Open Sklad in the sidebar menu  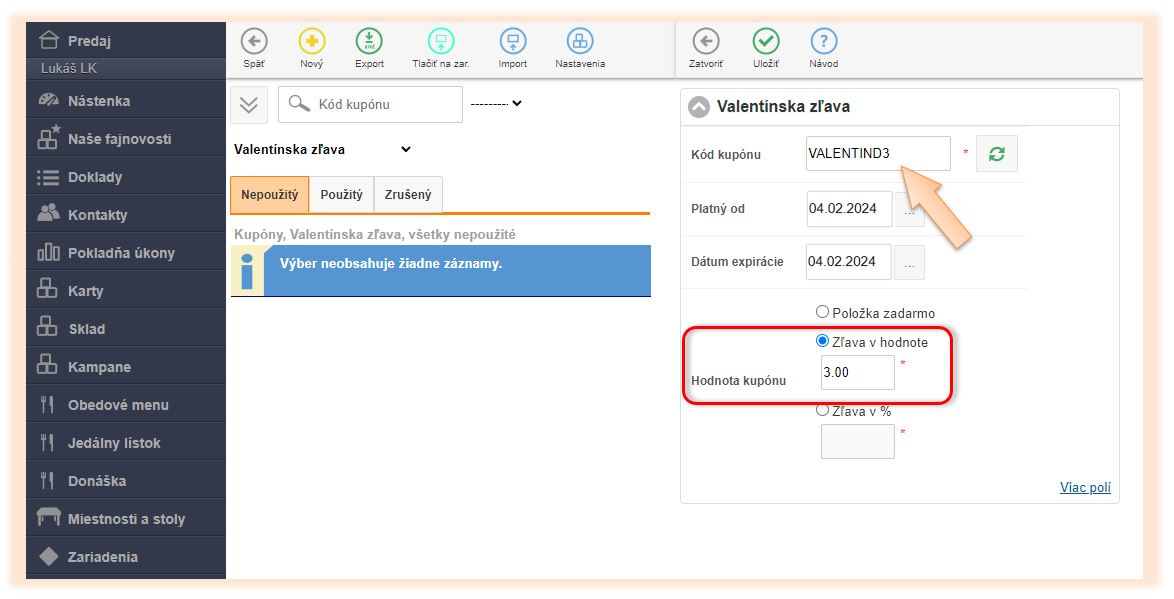point(86,329)
